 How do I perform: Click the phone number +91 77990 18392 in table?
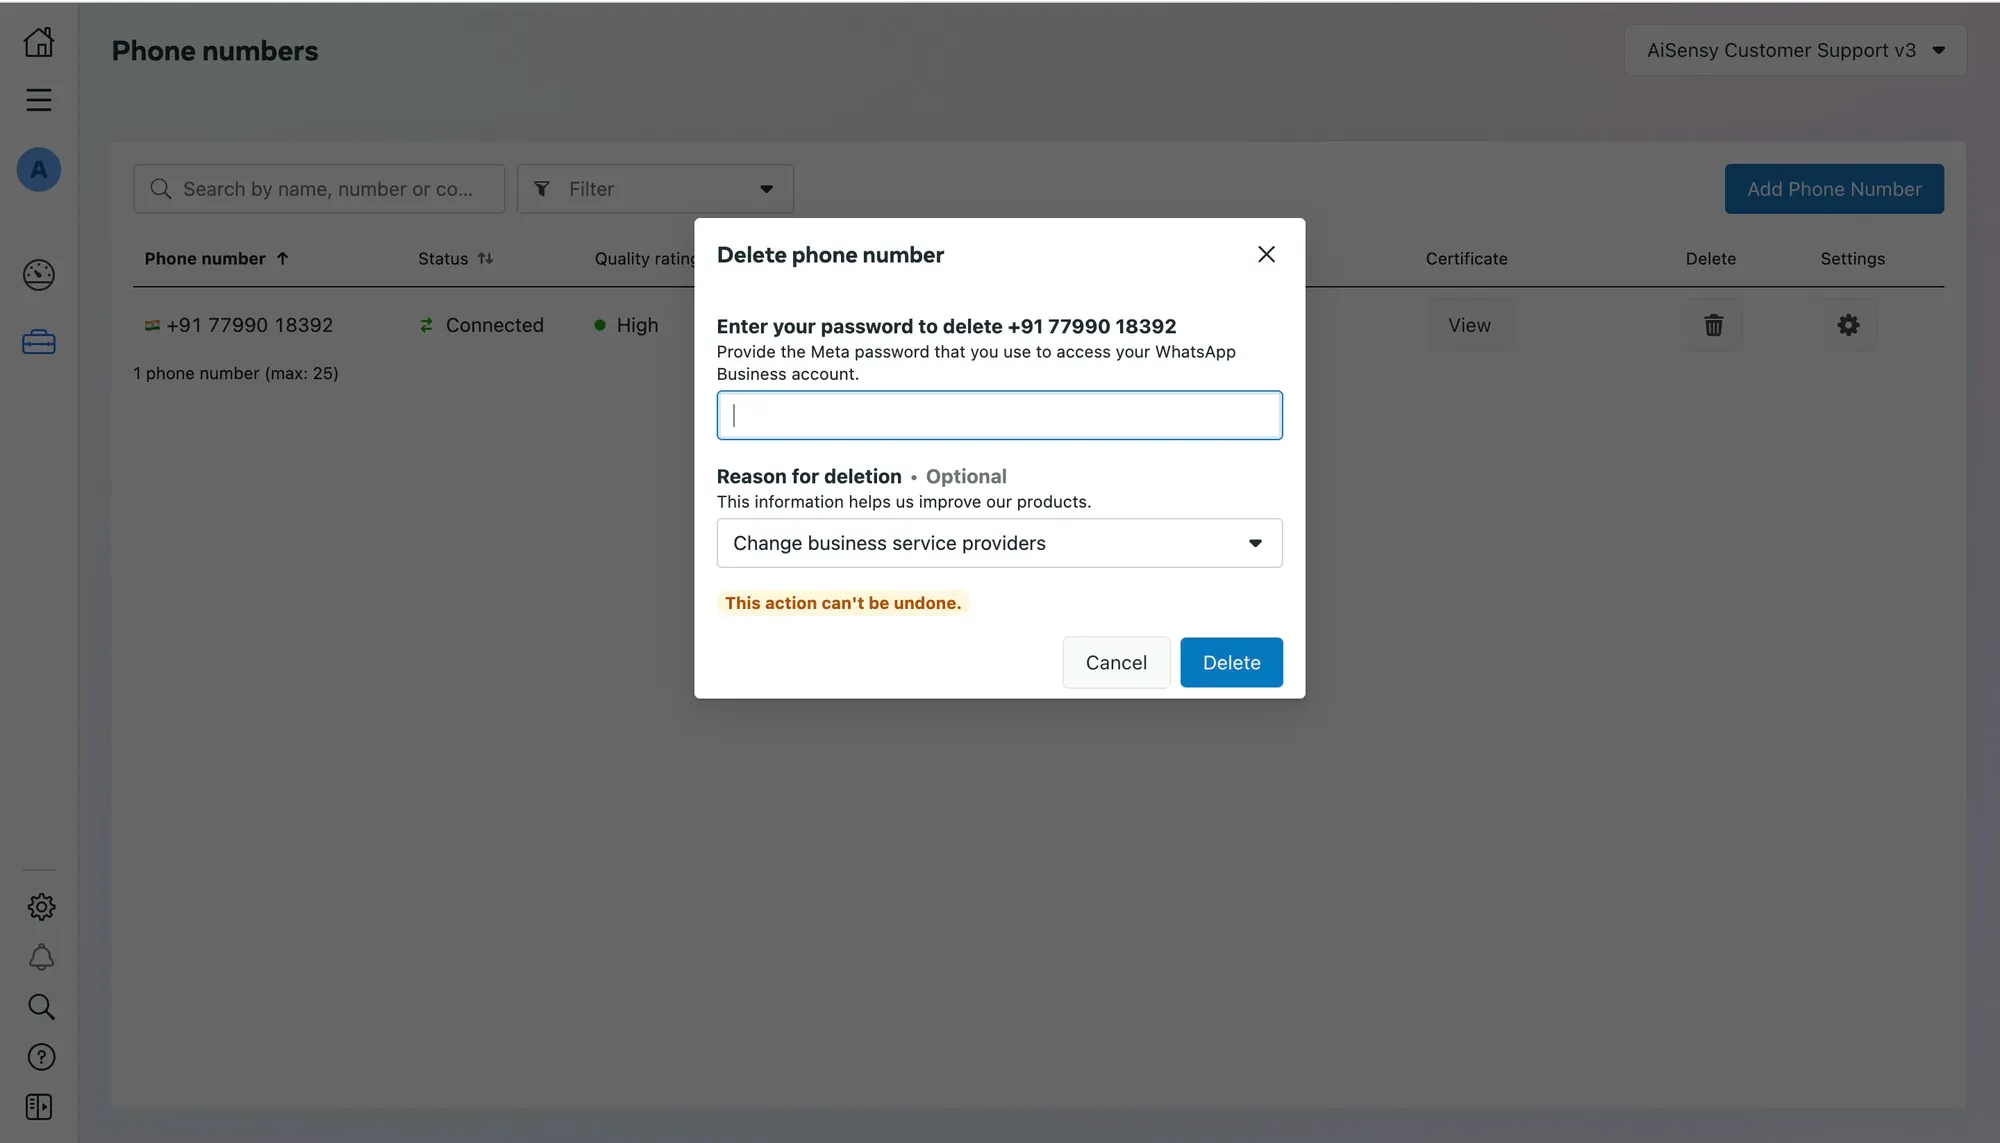pos(249,325)
